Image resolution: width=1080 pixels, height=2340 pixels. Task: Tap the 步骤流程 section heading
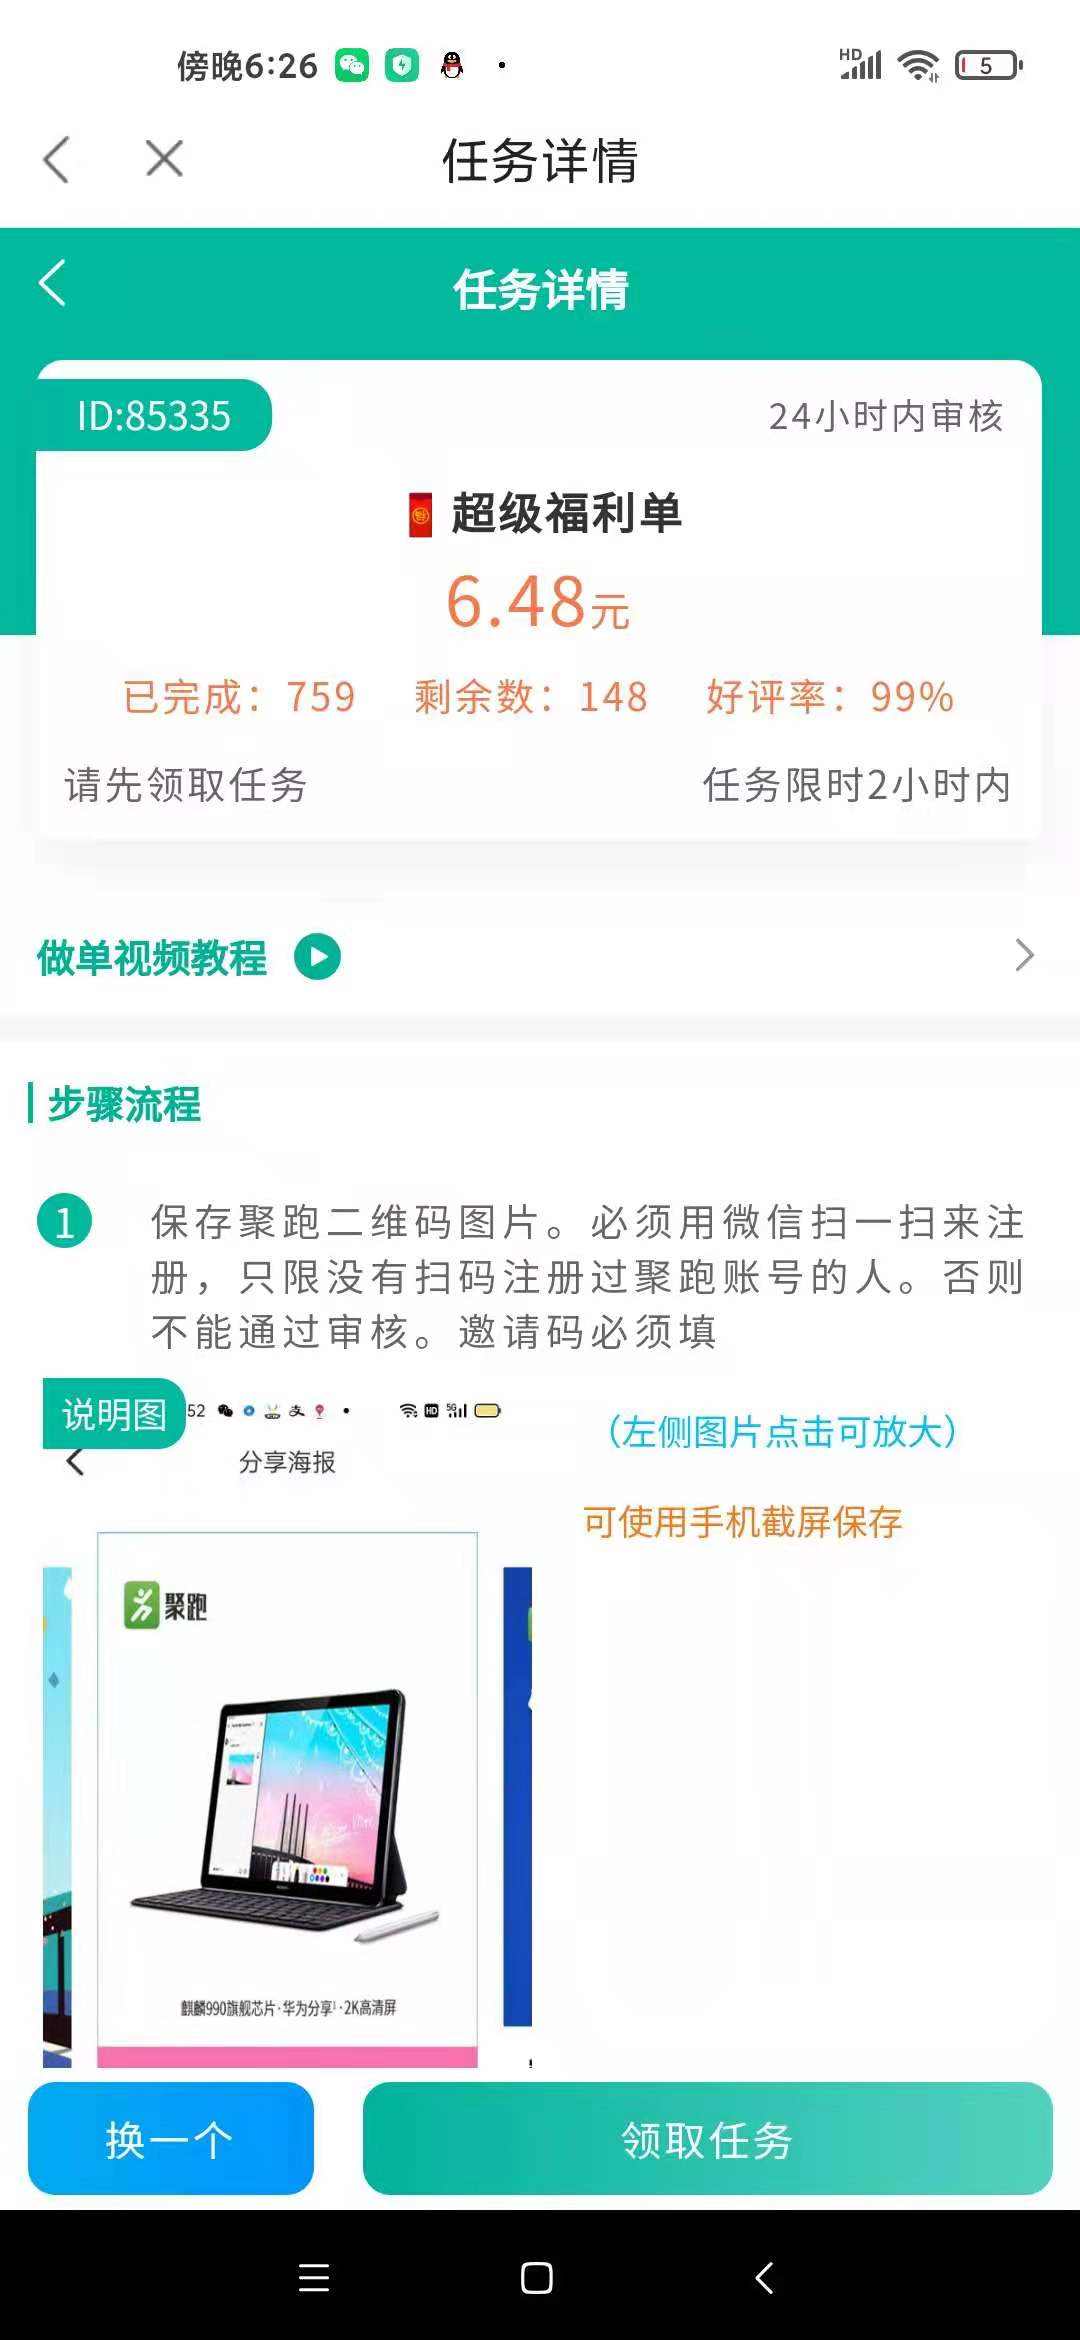(124, 1105)
